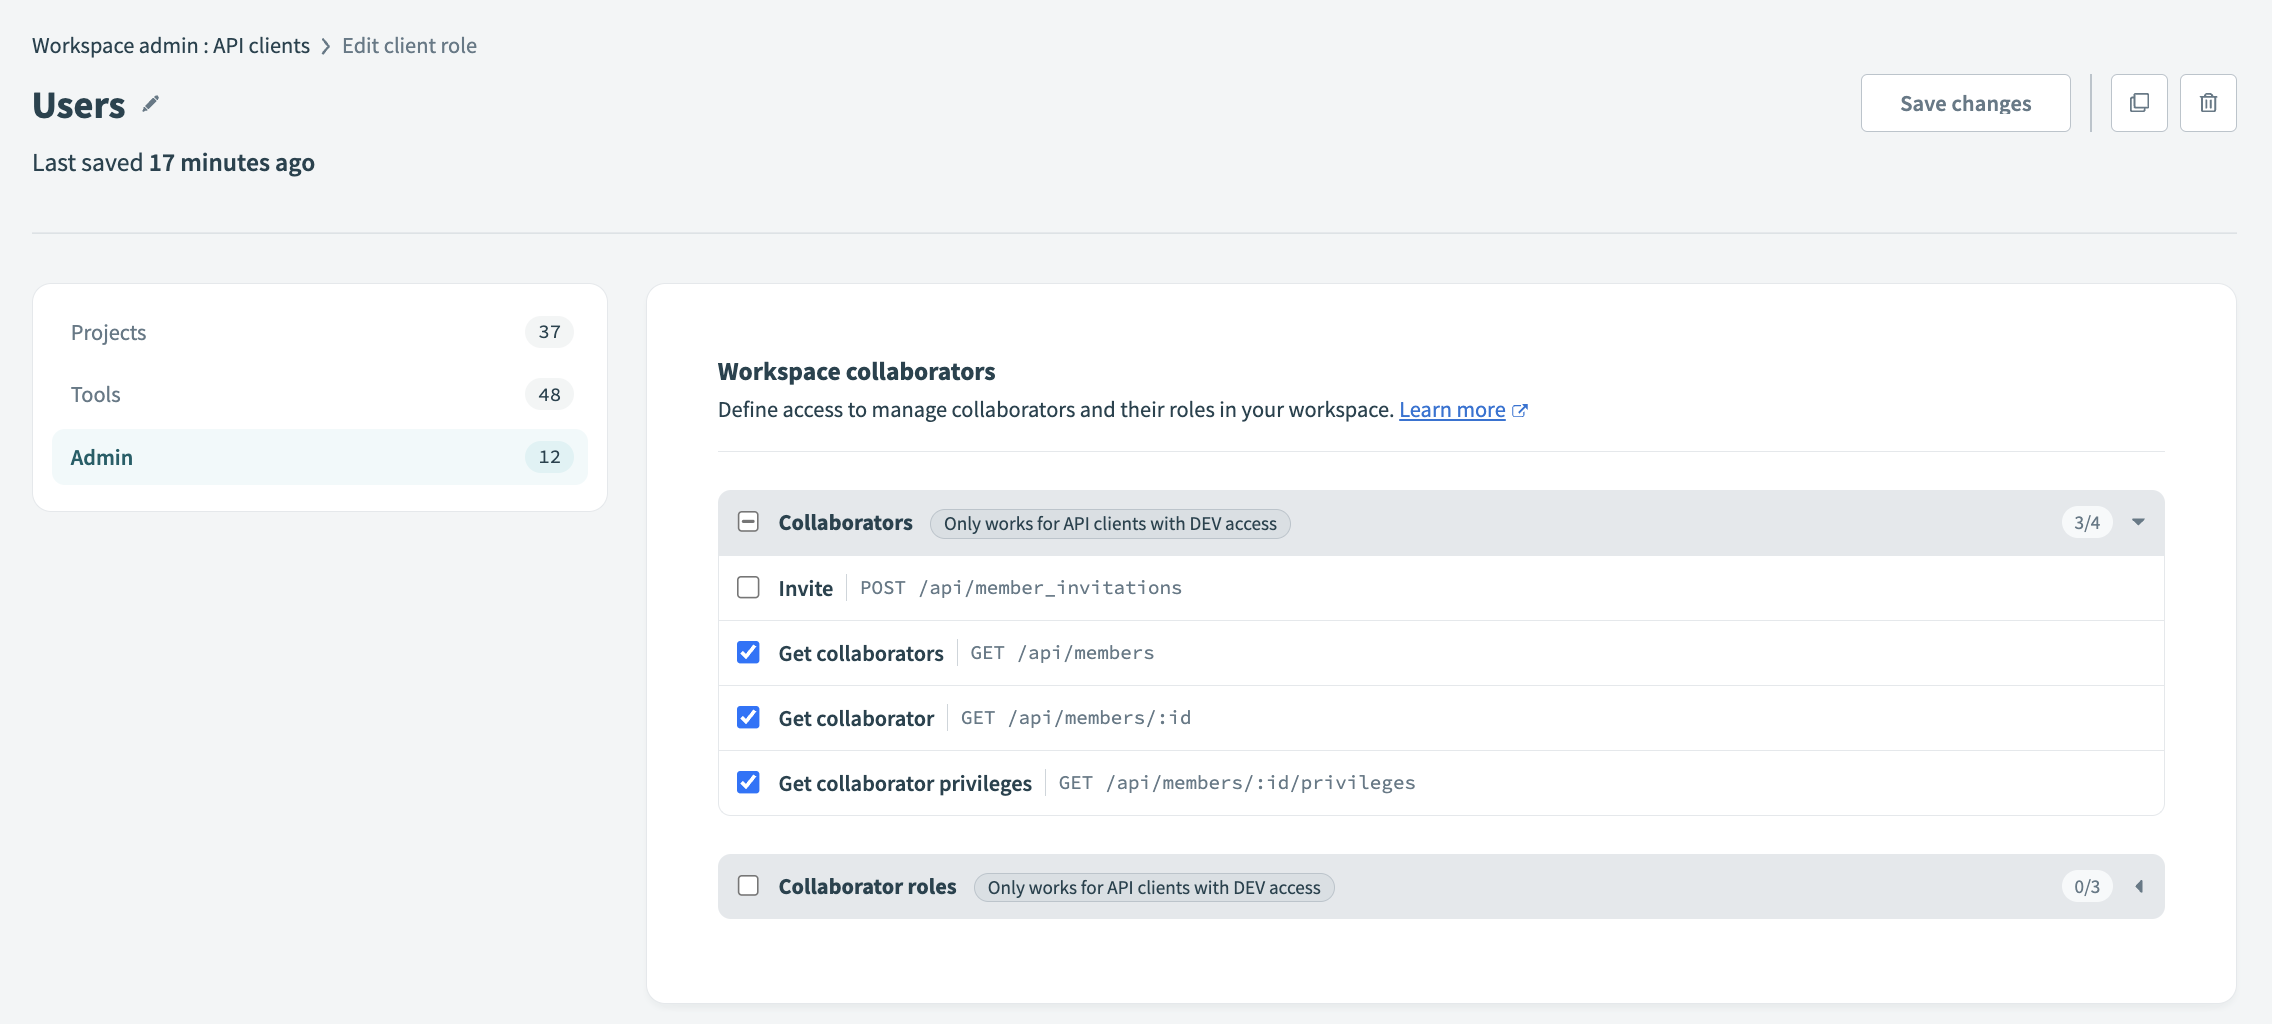Uncheck the Get collaborators checkbox

(748, 652)
